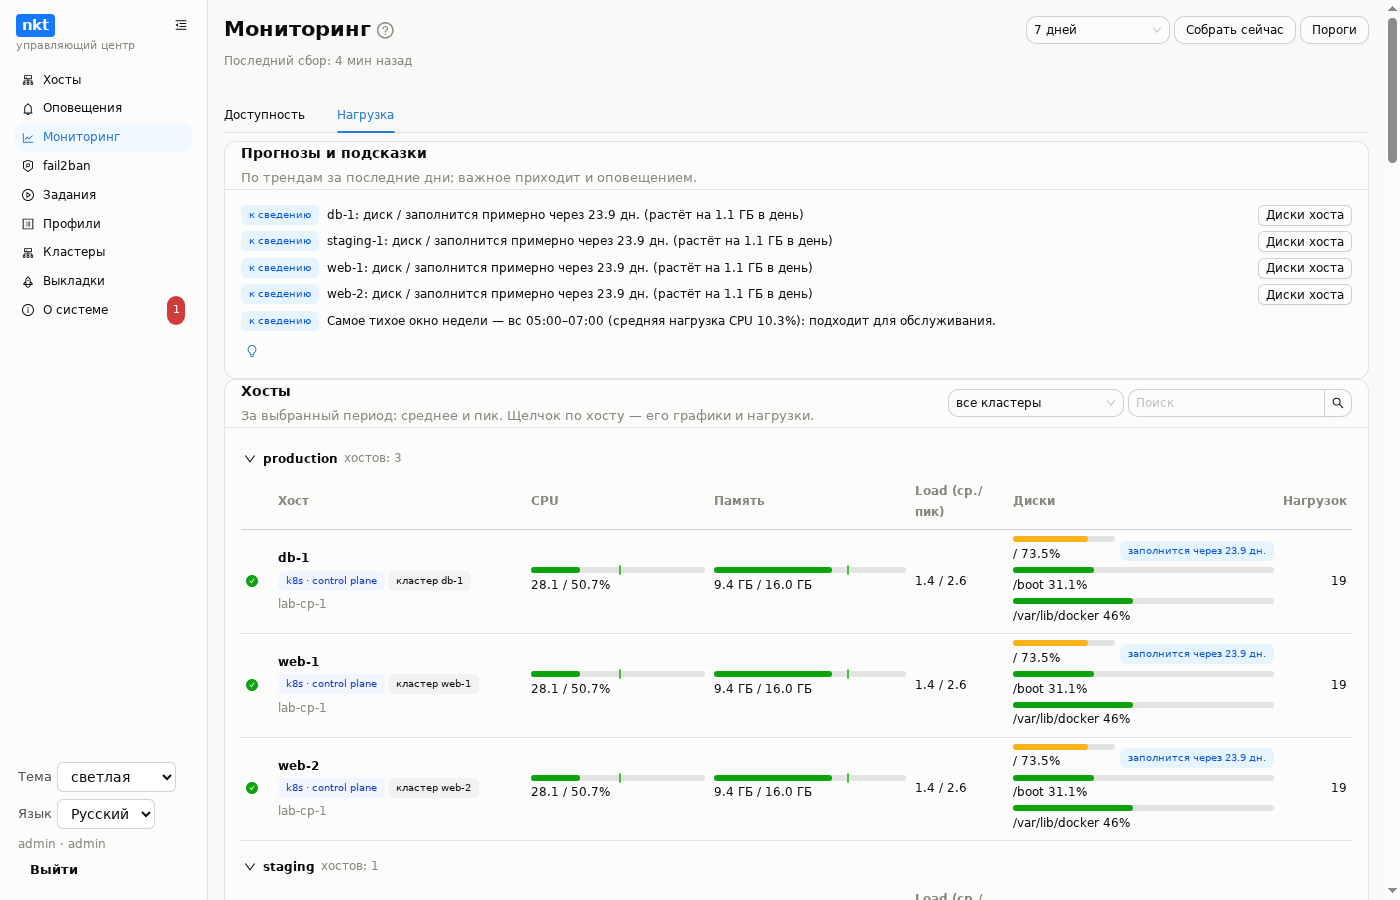This screenshot has height=900, width=1400.
Task: Click the search magnifier button
Action: pos(1338,403)
